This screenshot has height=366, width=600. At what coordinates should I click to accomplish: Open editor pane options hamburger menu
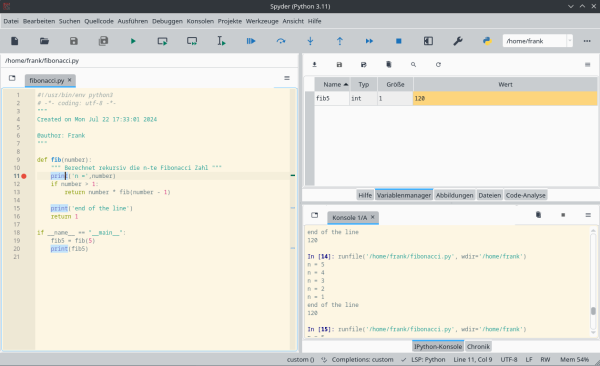click(x=287, y=78)
